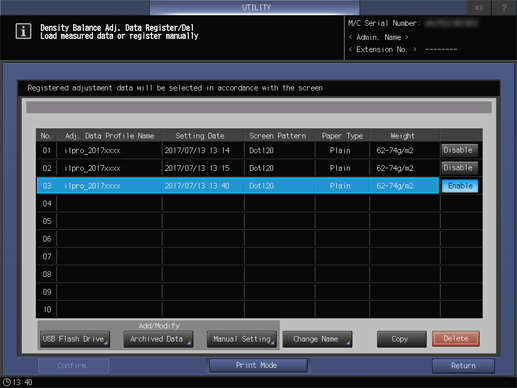Click the Weight column header

(402, 136)
